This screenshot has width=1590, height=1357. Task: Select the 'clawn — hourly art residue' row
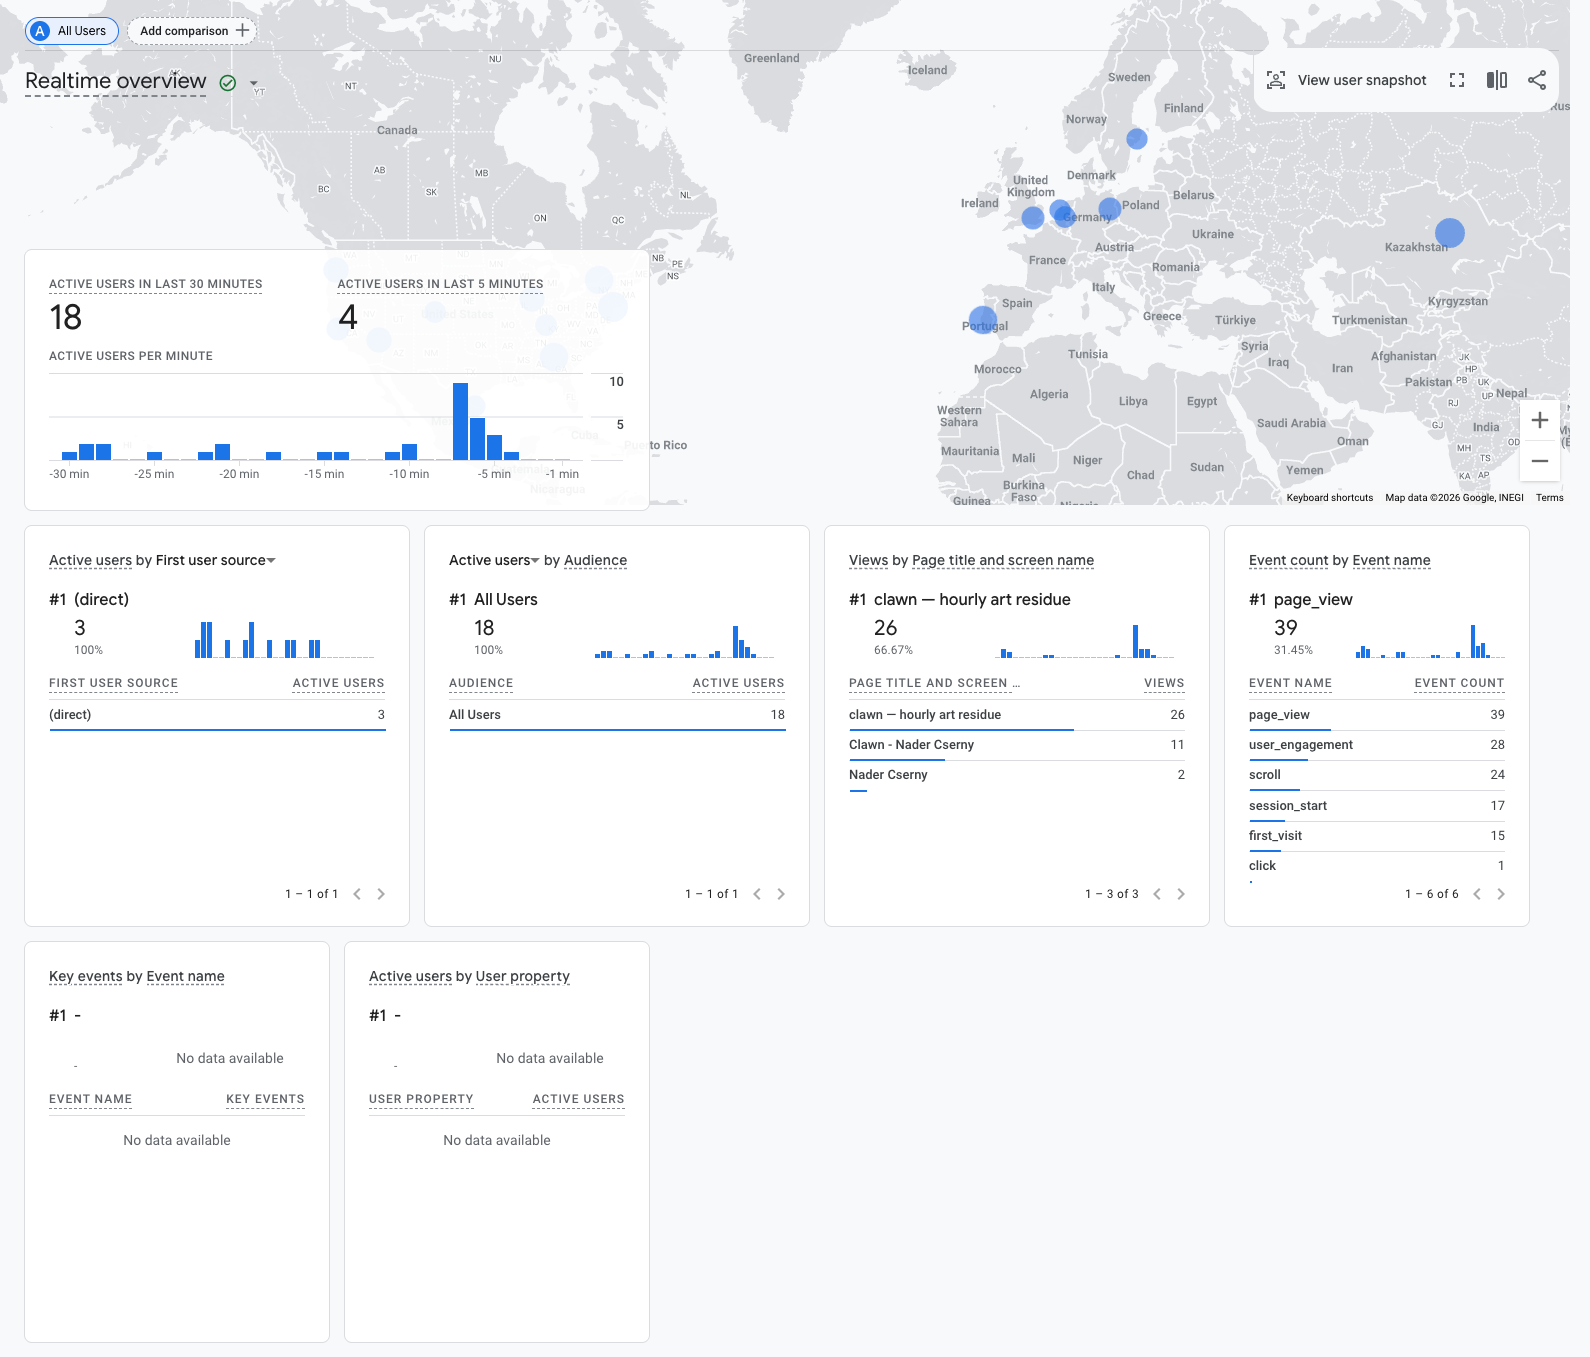tap(1017, 715)
